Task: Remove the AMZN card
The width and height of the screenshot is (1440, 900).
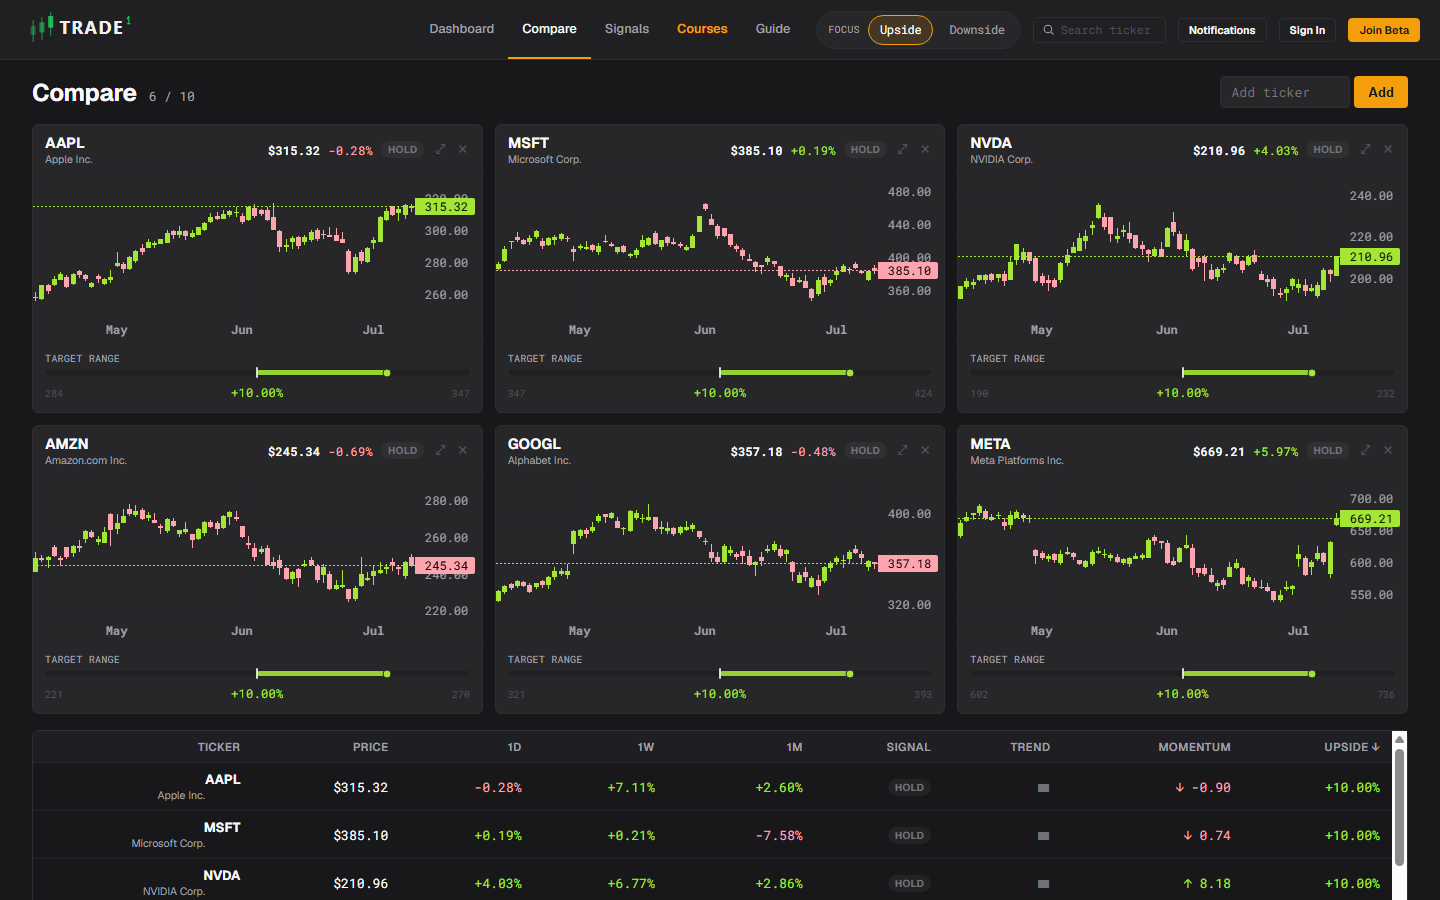Action: point(463,450)
